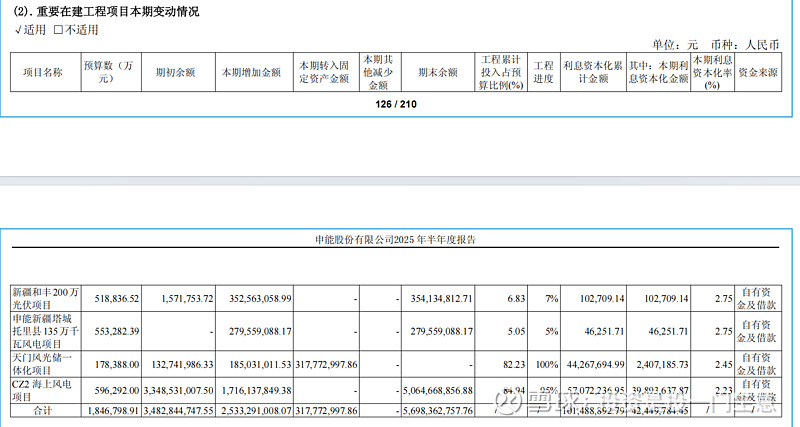
Task: Tick the 适用 checkbox
Action: tap(18, 30)
